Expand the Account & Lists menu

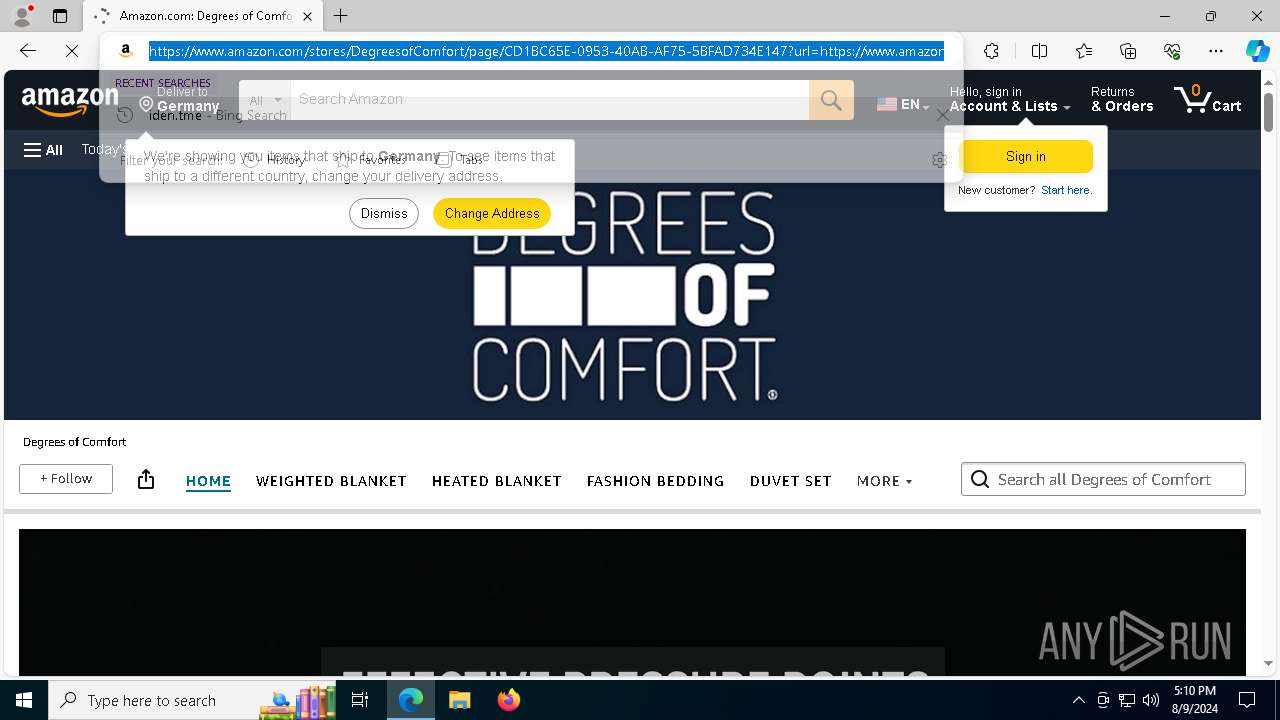pyautogui.click(x=1010, y=100)
